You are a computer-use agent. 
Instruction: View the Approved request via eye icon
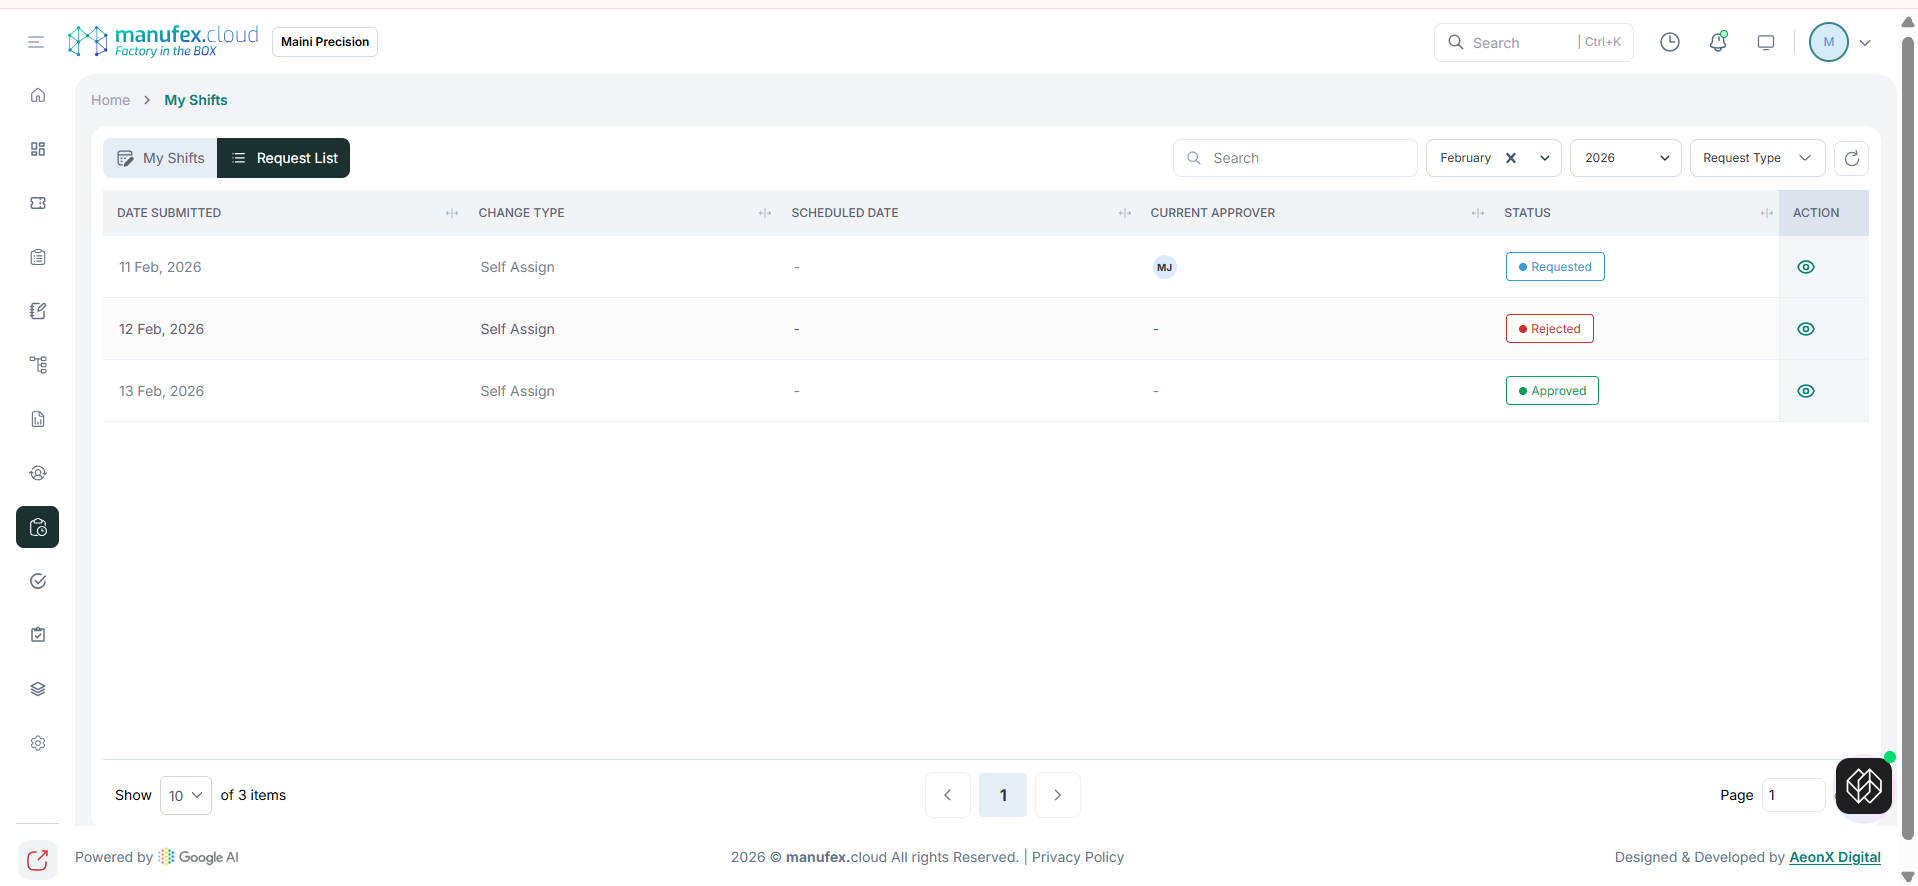pyautogui.click(x=1806, y=391)
